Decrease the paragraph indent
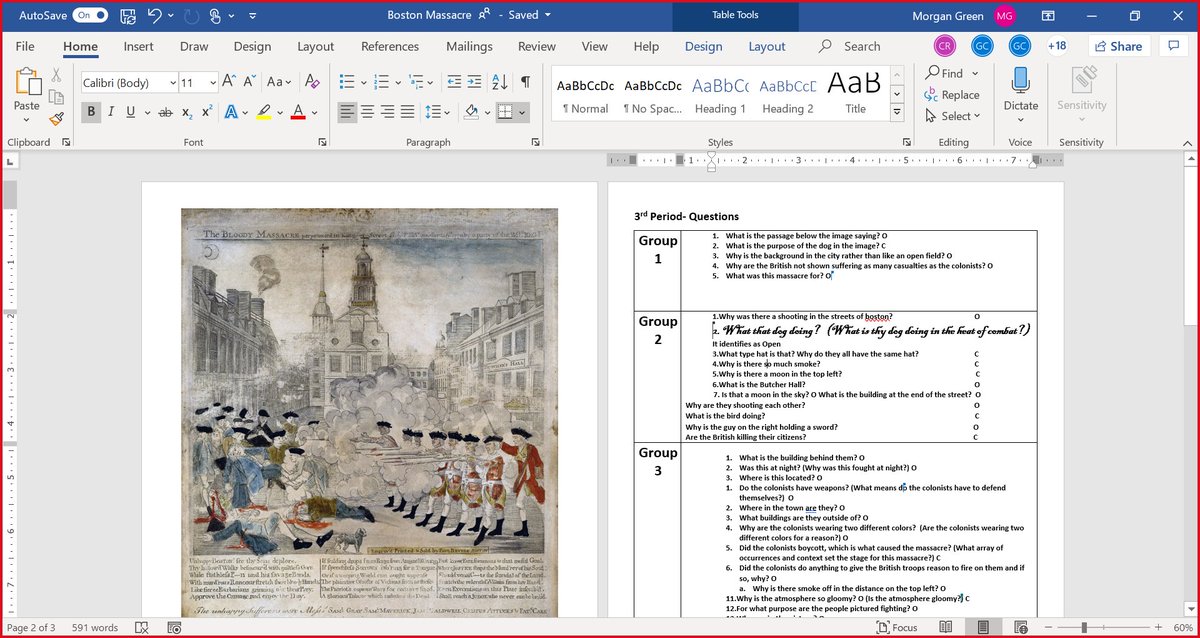 coord(455,82)
